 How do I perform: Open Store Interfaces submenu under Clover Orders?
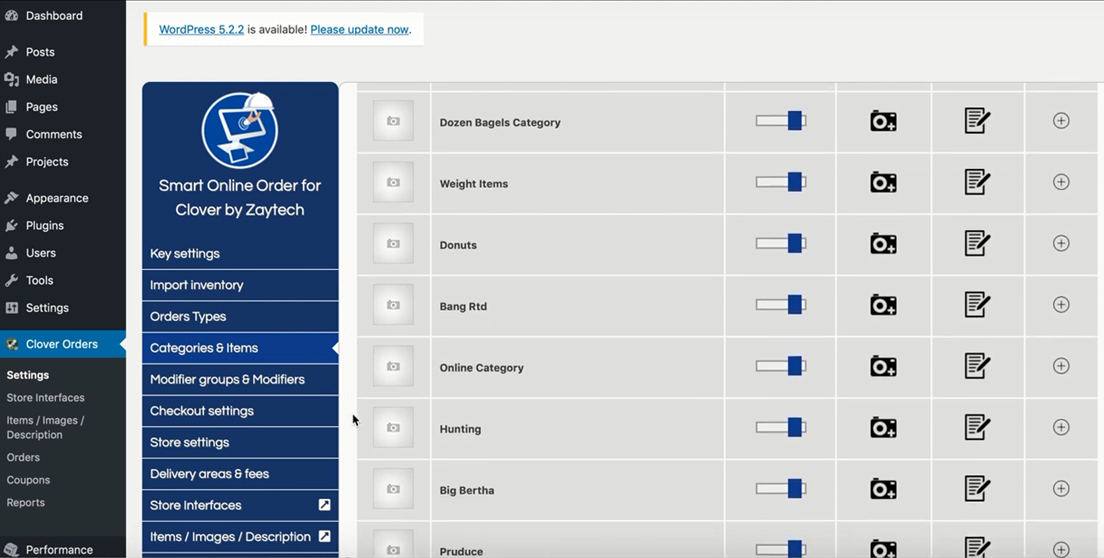pyautogui.click(x=45, y=398)
